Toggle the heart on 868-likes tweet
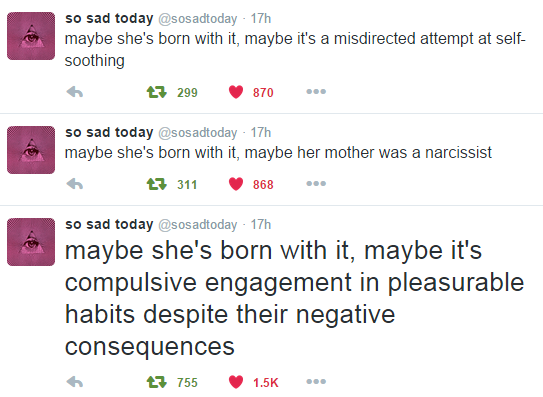This screenshot has height=397, width=543. [x=236, y=184]
